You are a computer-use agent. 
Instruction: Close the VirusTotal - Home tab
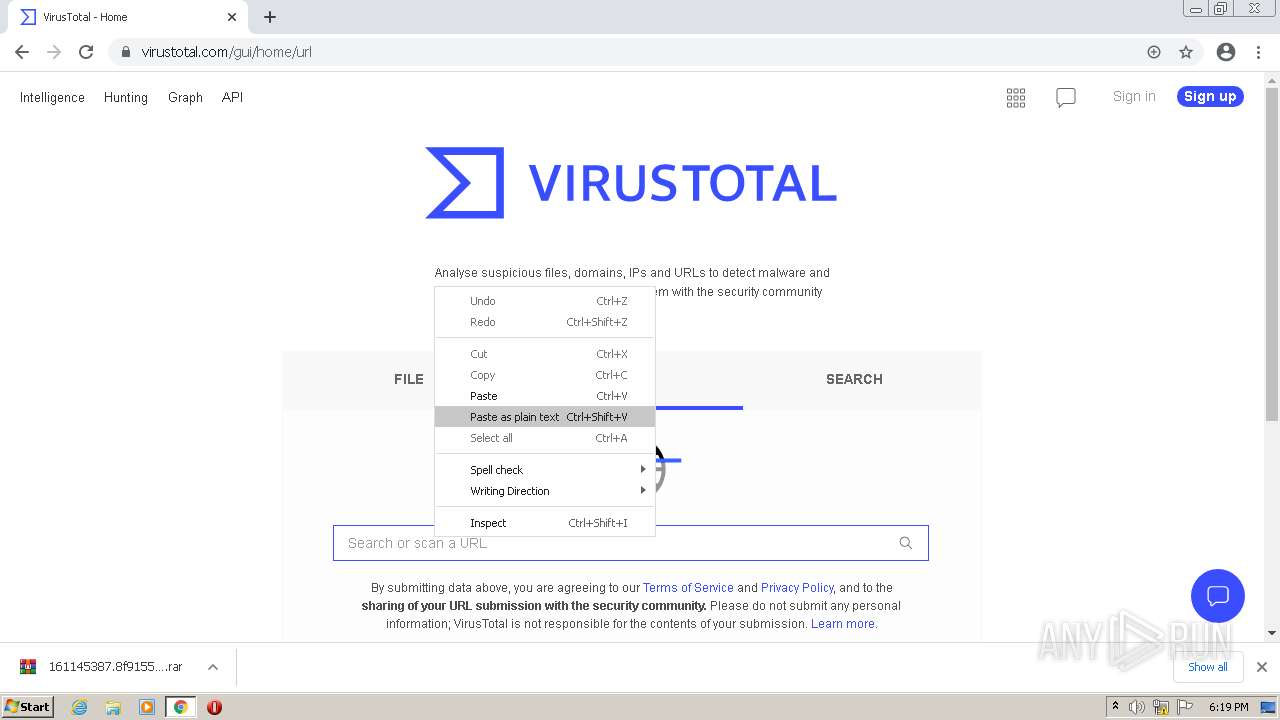(x=232, y=17)
